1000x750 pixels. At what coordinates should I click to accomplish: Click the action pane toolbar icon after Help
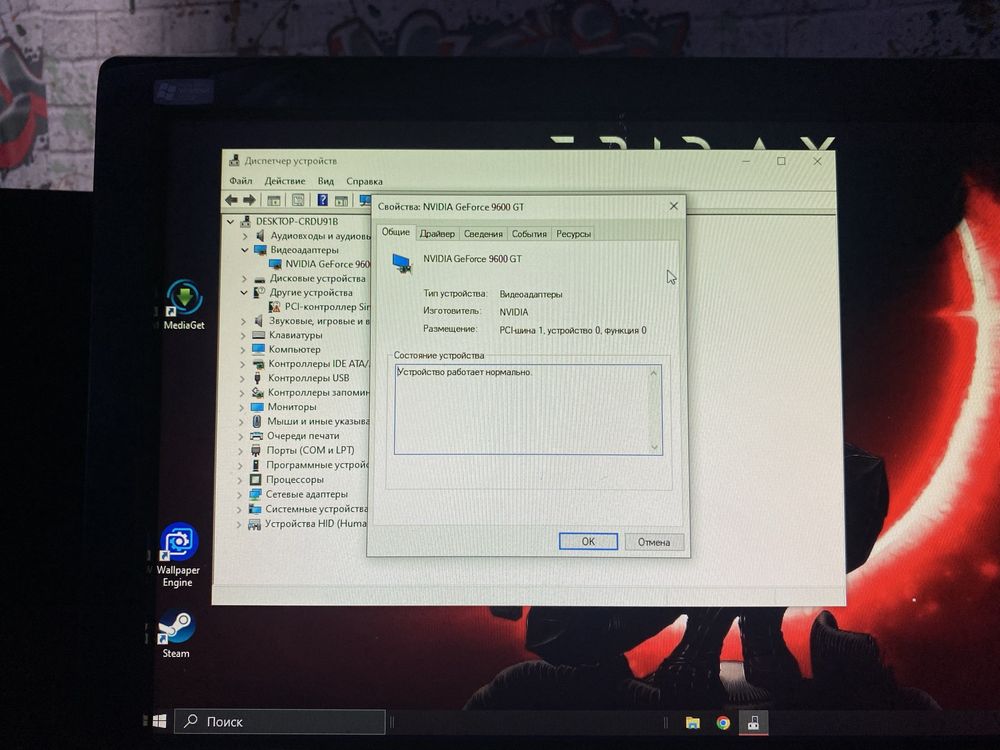coord(342,201)
